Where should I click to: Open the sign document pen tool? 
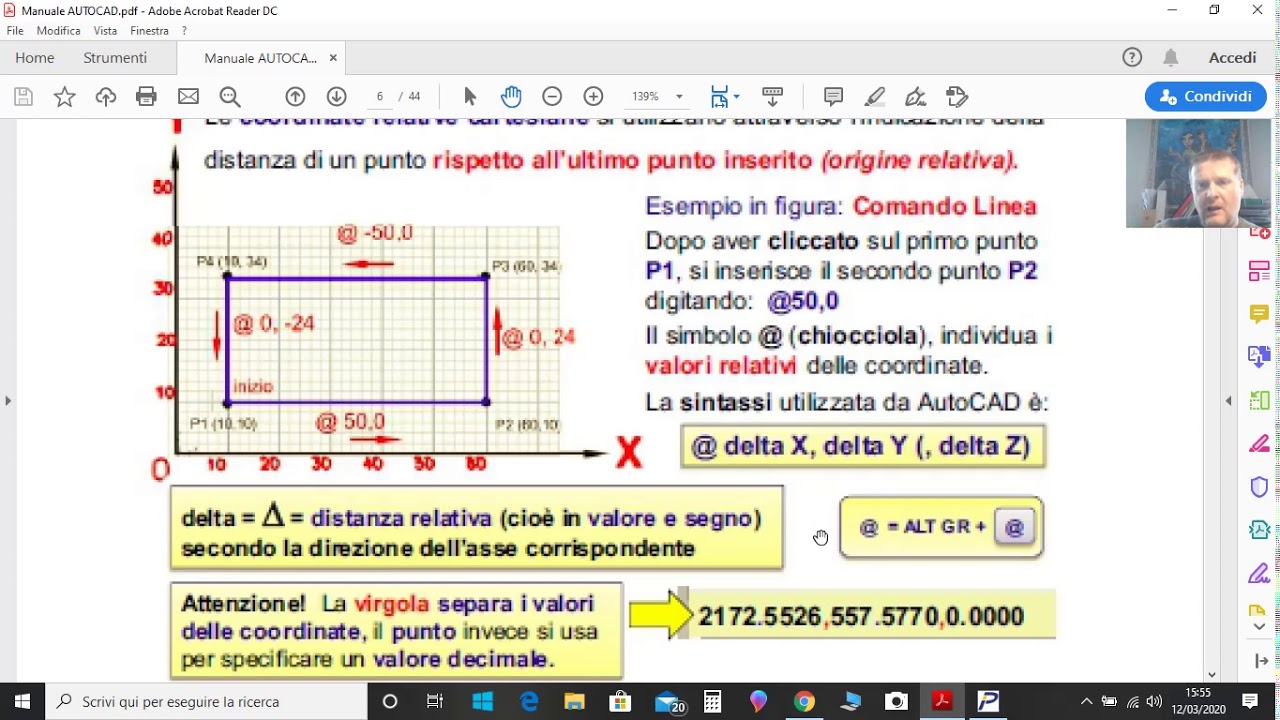point(915,97)
